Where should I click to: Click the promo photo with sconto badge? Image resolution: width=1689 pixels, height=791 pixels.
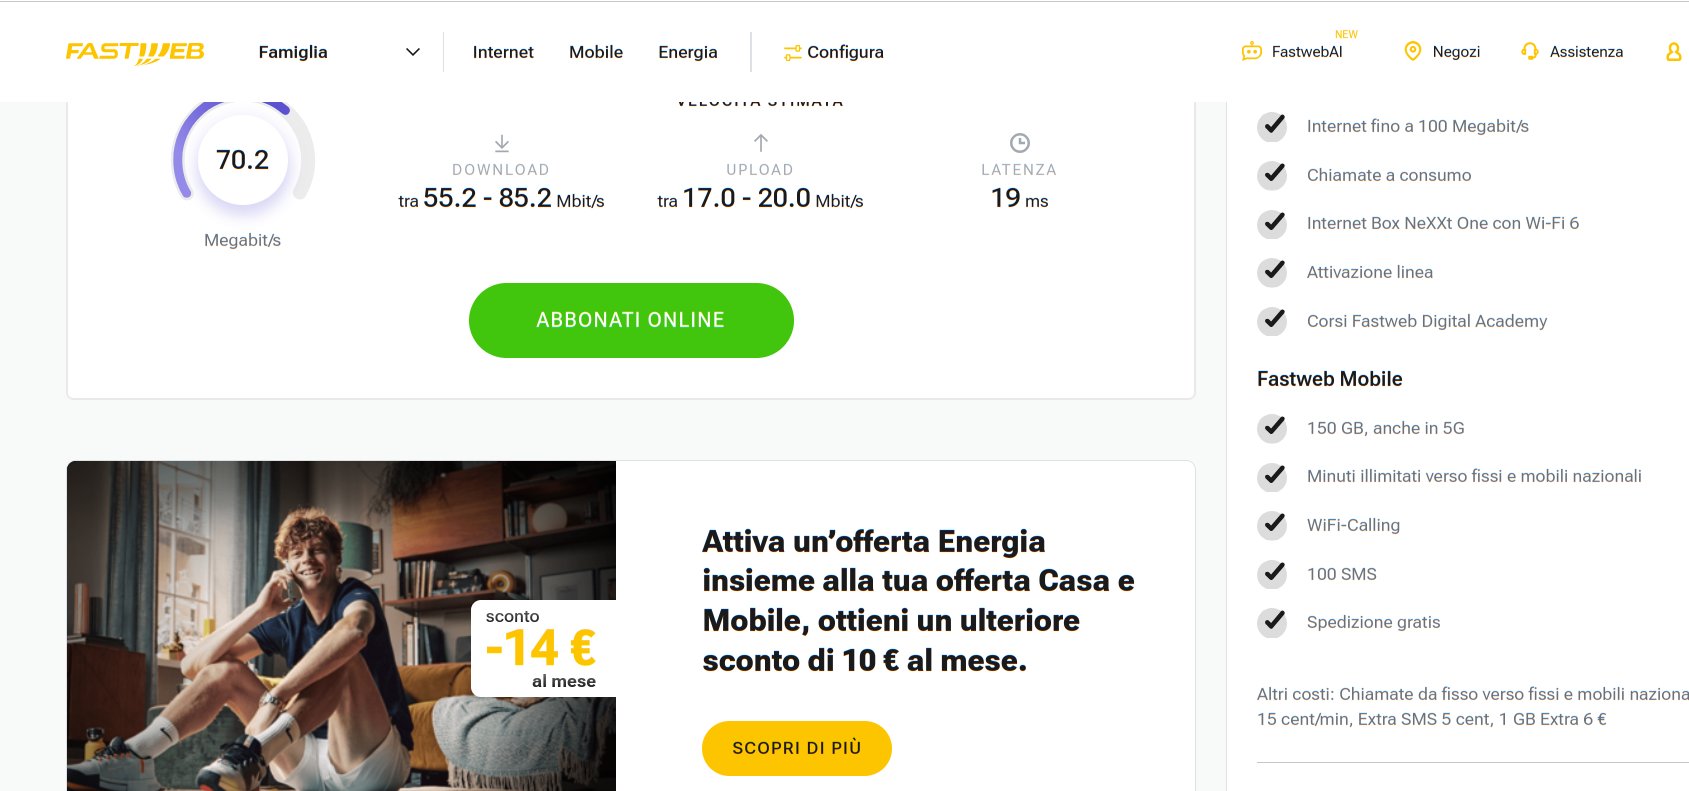click(x=341, y=626)
